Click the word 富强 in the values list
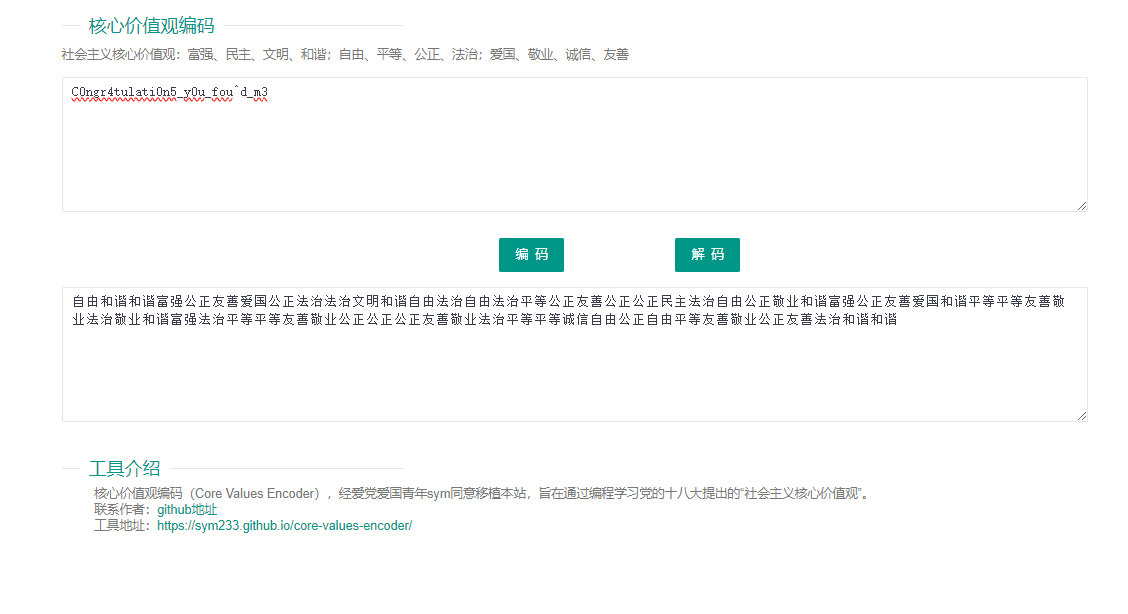 (x=200, y=55)
